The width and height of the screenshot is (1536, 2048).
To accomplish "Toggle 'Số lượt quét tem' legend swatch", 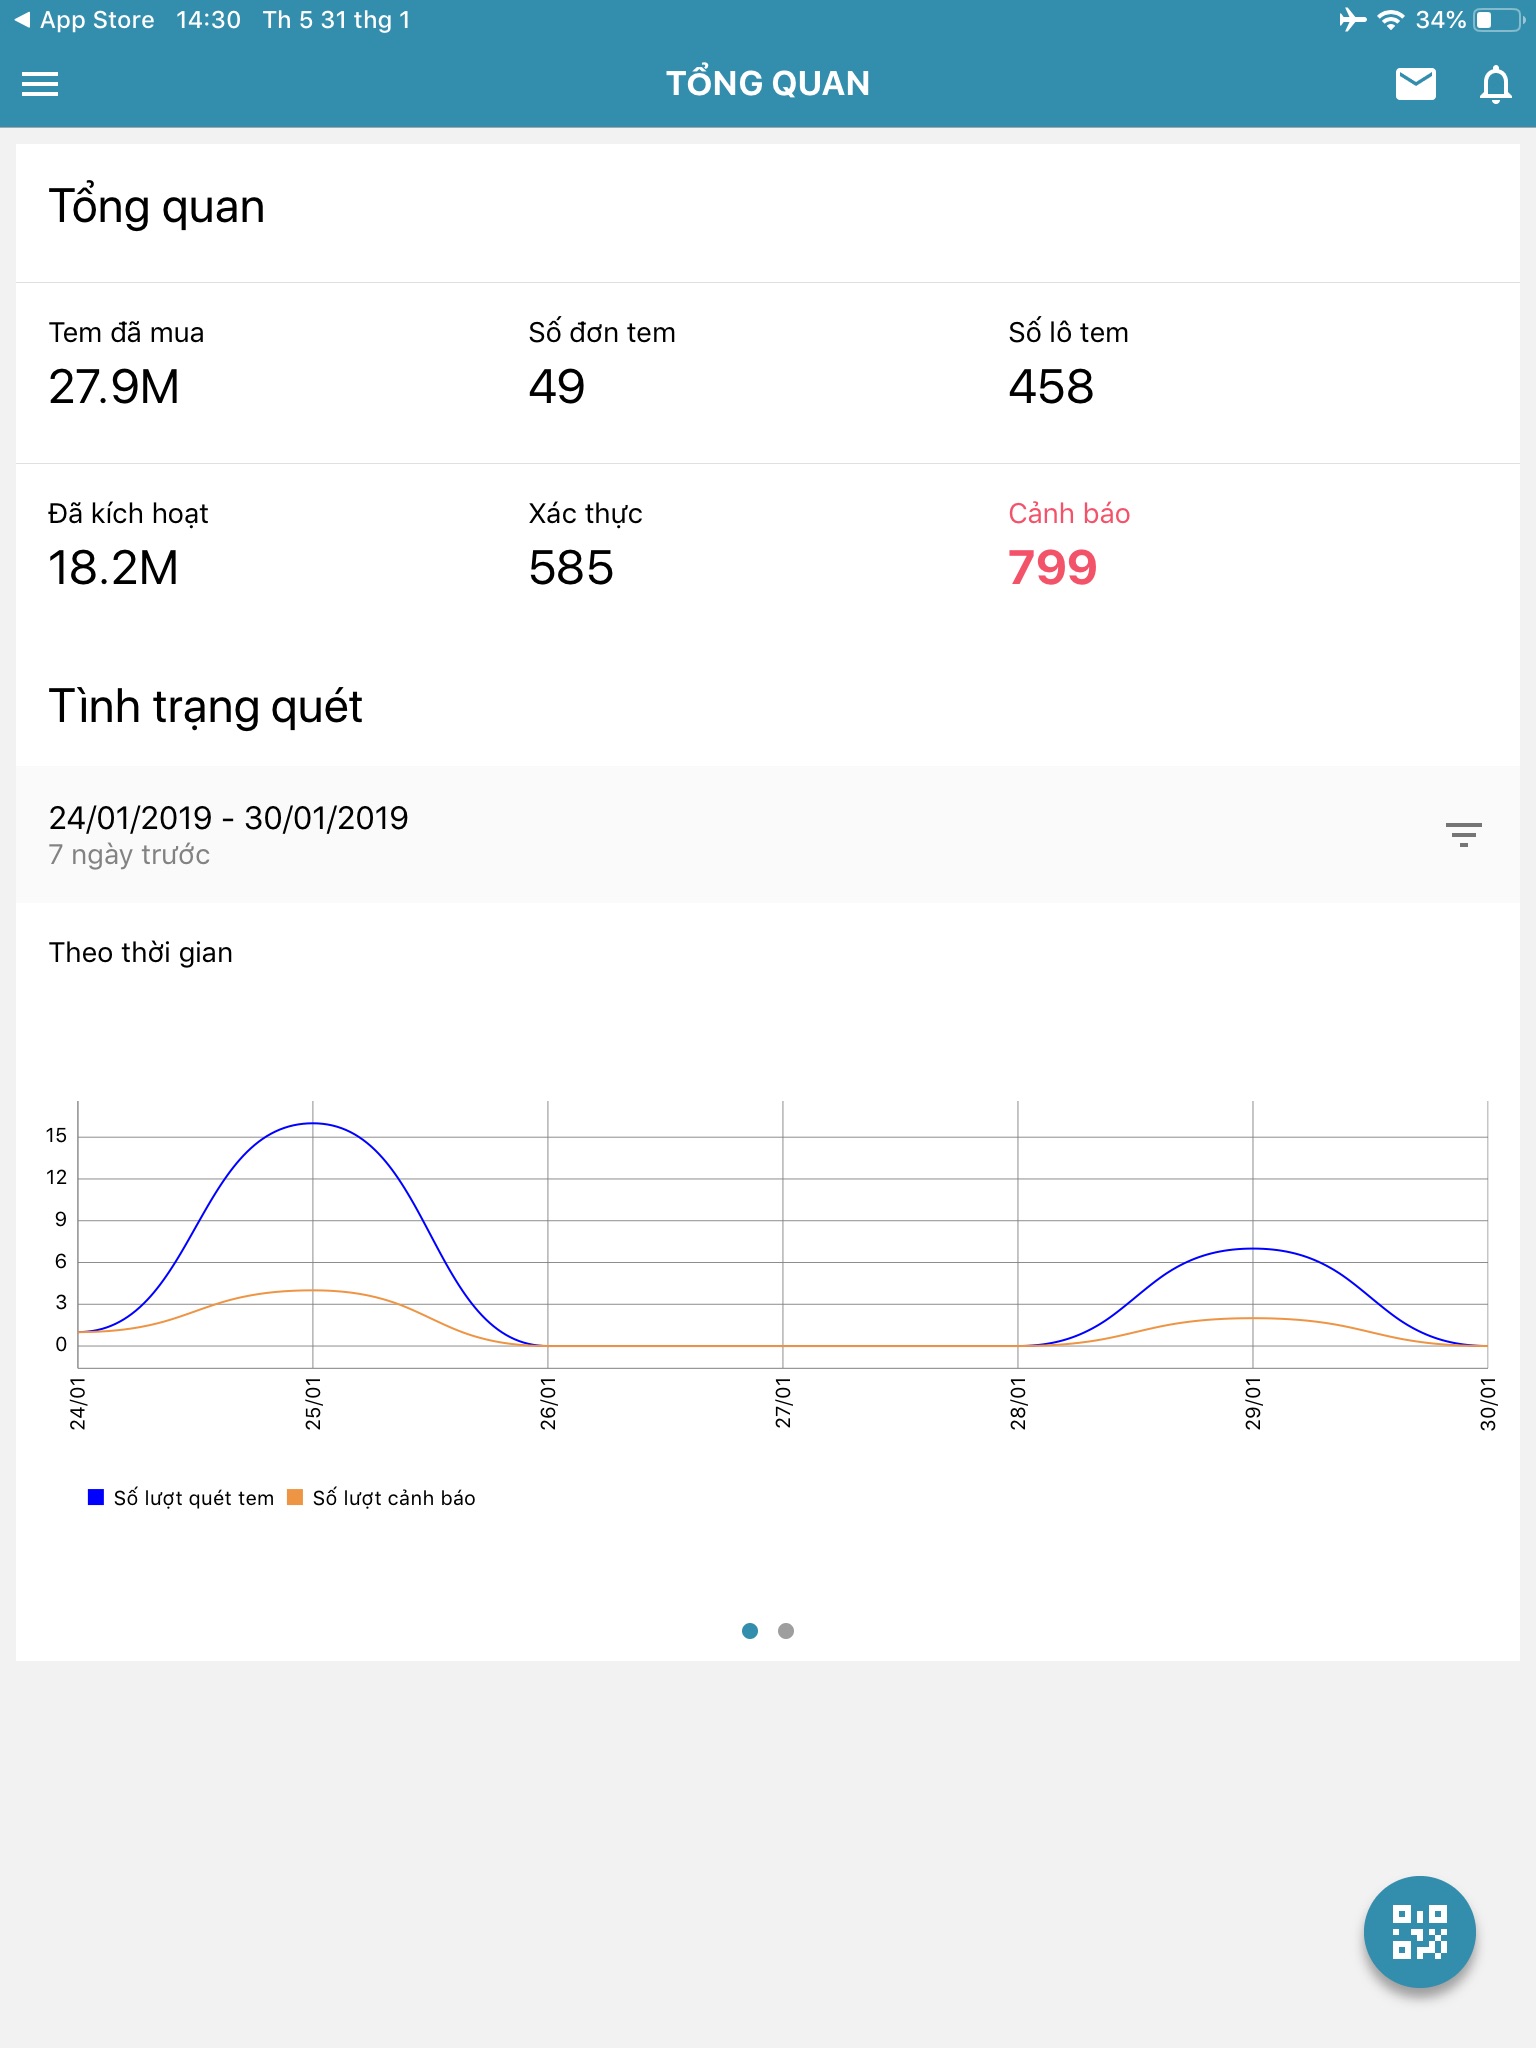I will 96,1497.
